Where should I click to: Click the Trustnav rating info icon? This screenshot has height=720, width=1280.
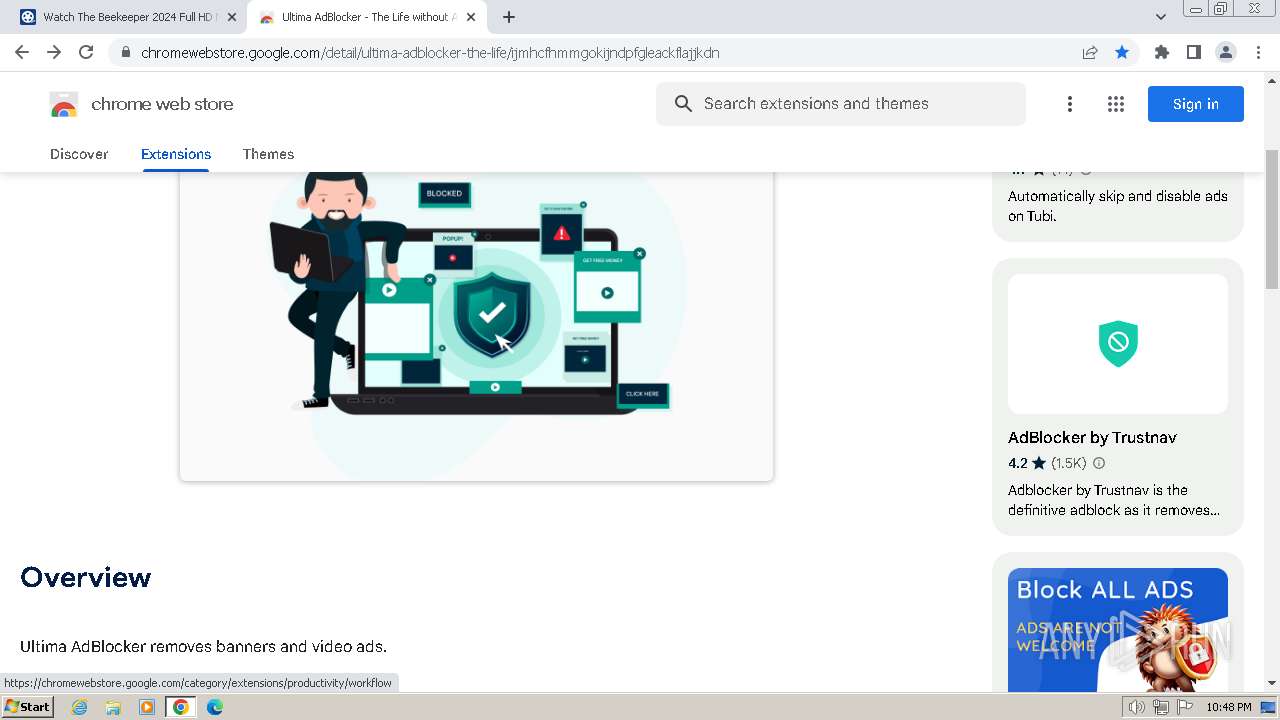click(1099, 463)
